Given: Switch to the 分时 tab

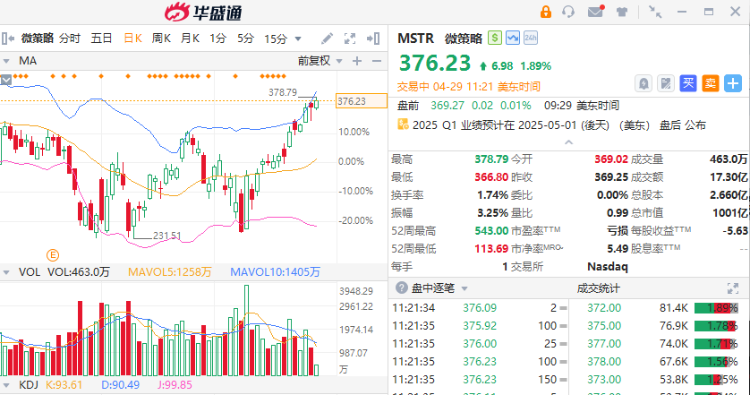Looking at the screenshot, I should (x=70, y=38).
